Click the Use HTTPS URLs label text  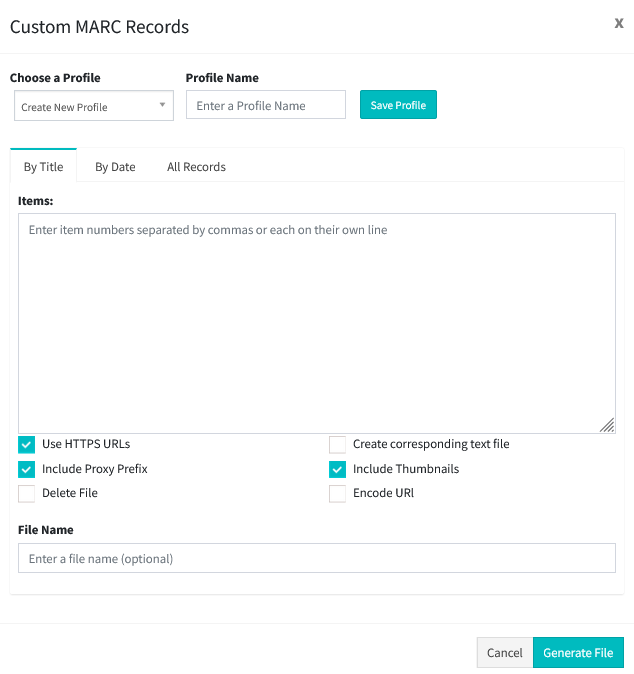86,444
